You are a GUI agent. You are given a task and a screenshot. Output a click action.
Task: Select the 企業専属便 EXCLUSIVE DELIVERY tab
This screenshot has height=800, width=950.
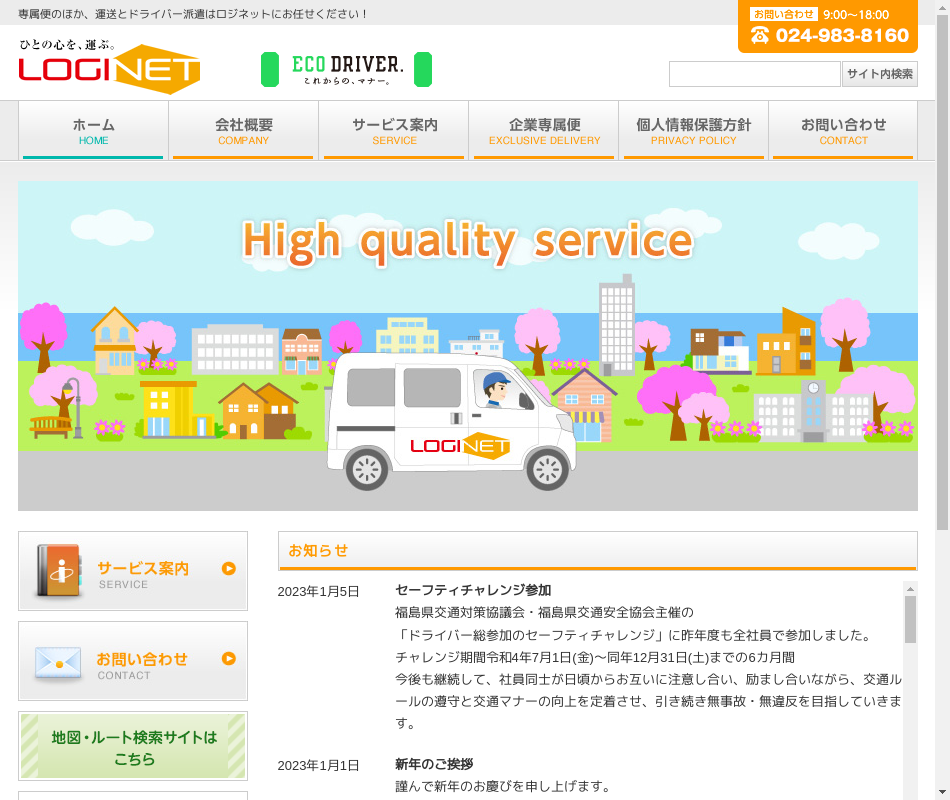pos(544,131)
